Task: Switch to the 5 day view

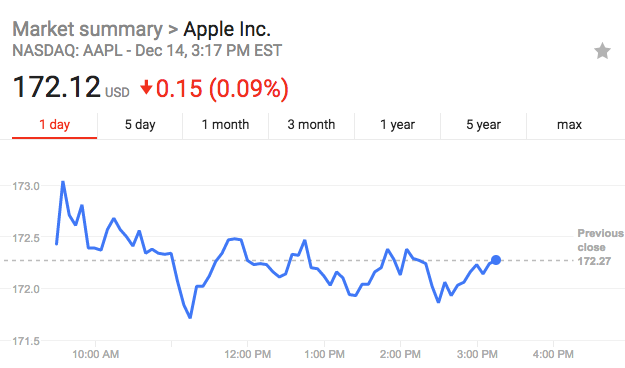Action: pyautogui.click(x=140, y=125)
